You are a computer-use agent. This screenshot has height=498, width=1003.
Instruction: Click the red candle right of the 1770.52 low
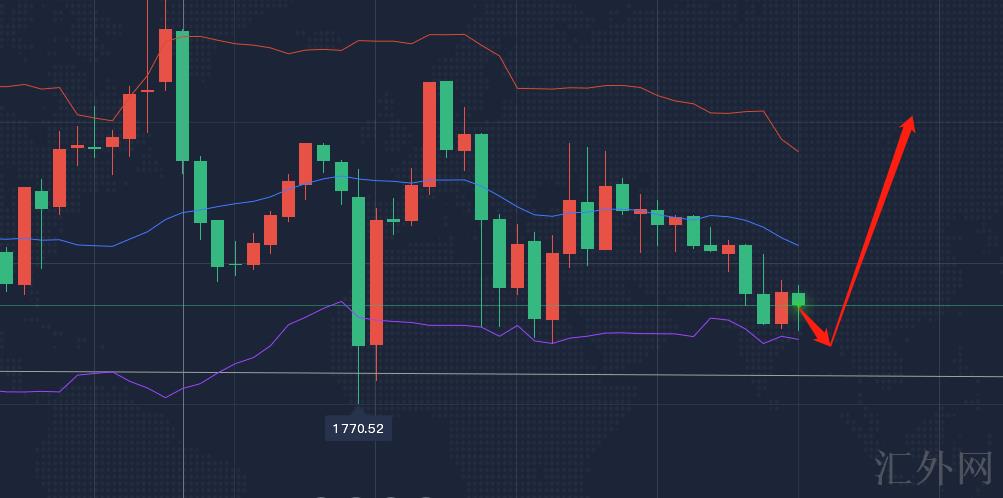pyautogui.click(x=376, y=282)
